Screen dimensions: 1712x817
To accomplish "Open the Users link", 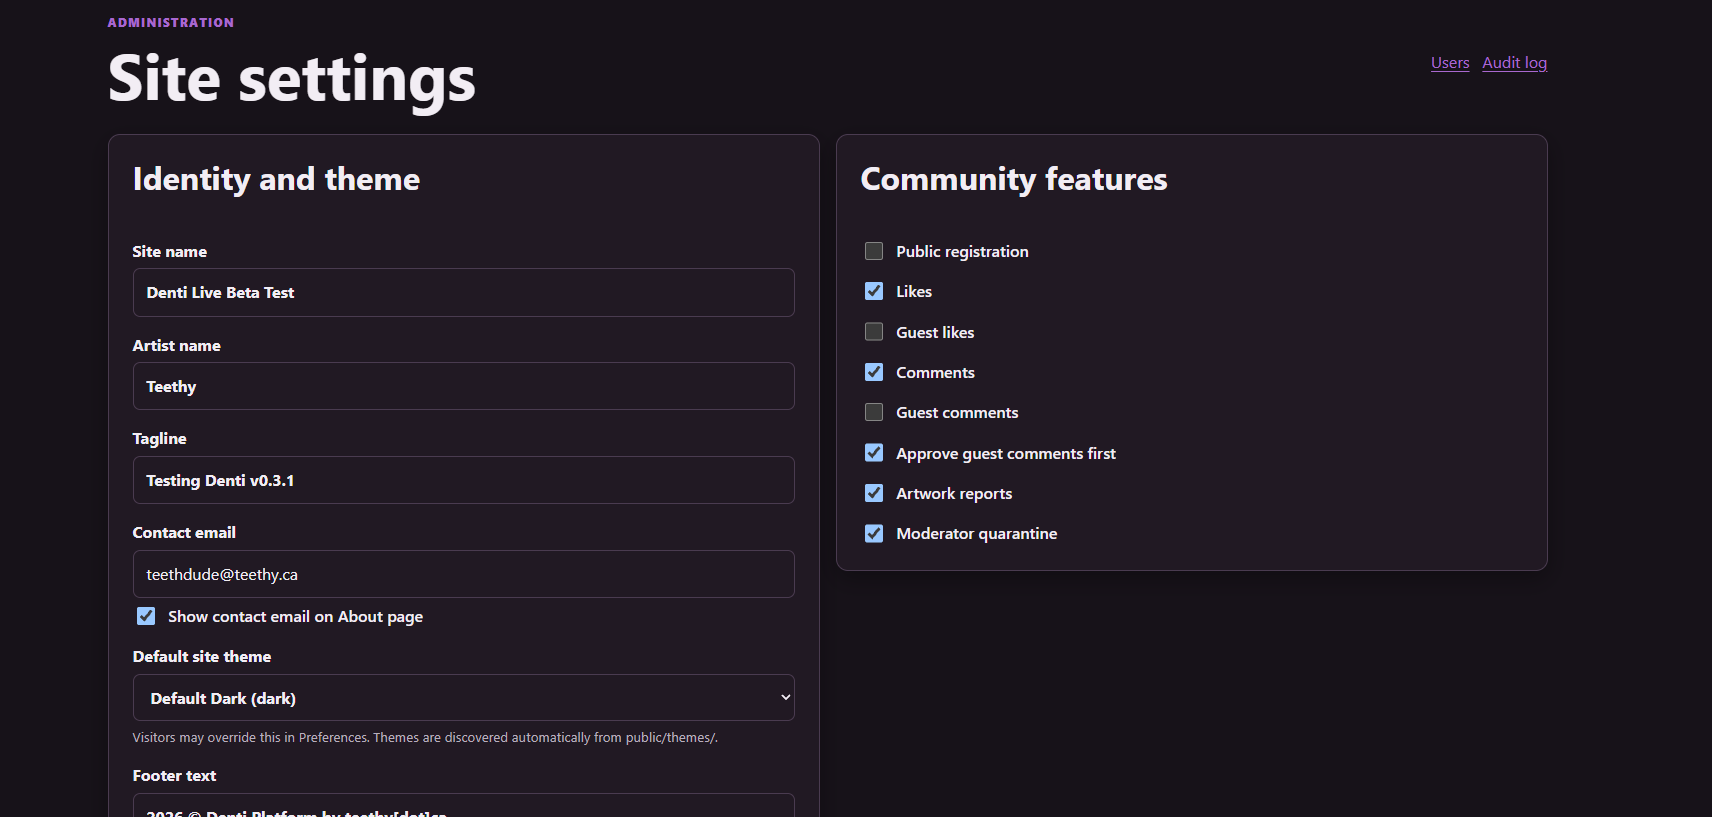I will 1450,63.
